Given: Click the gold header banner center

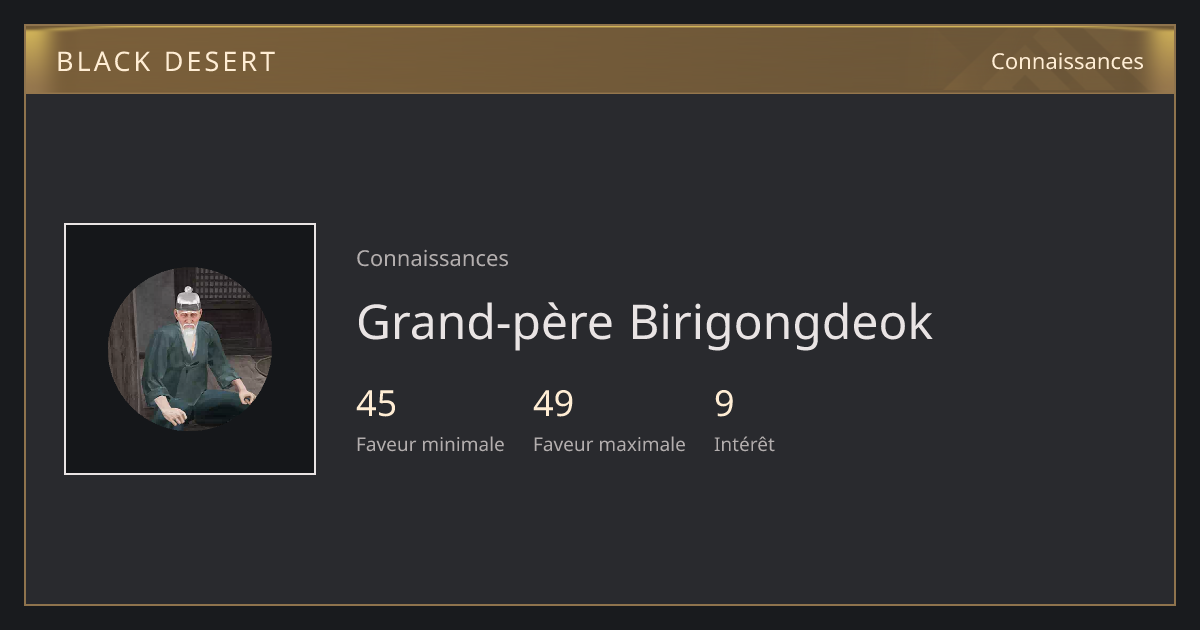Looking at the screenshot, I should coord(600,60).
